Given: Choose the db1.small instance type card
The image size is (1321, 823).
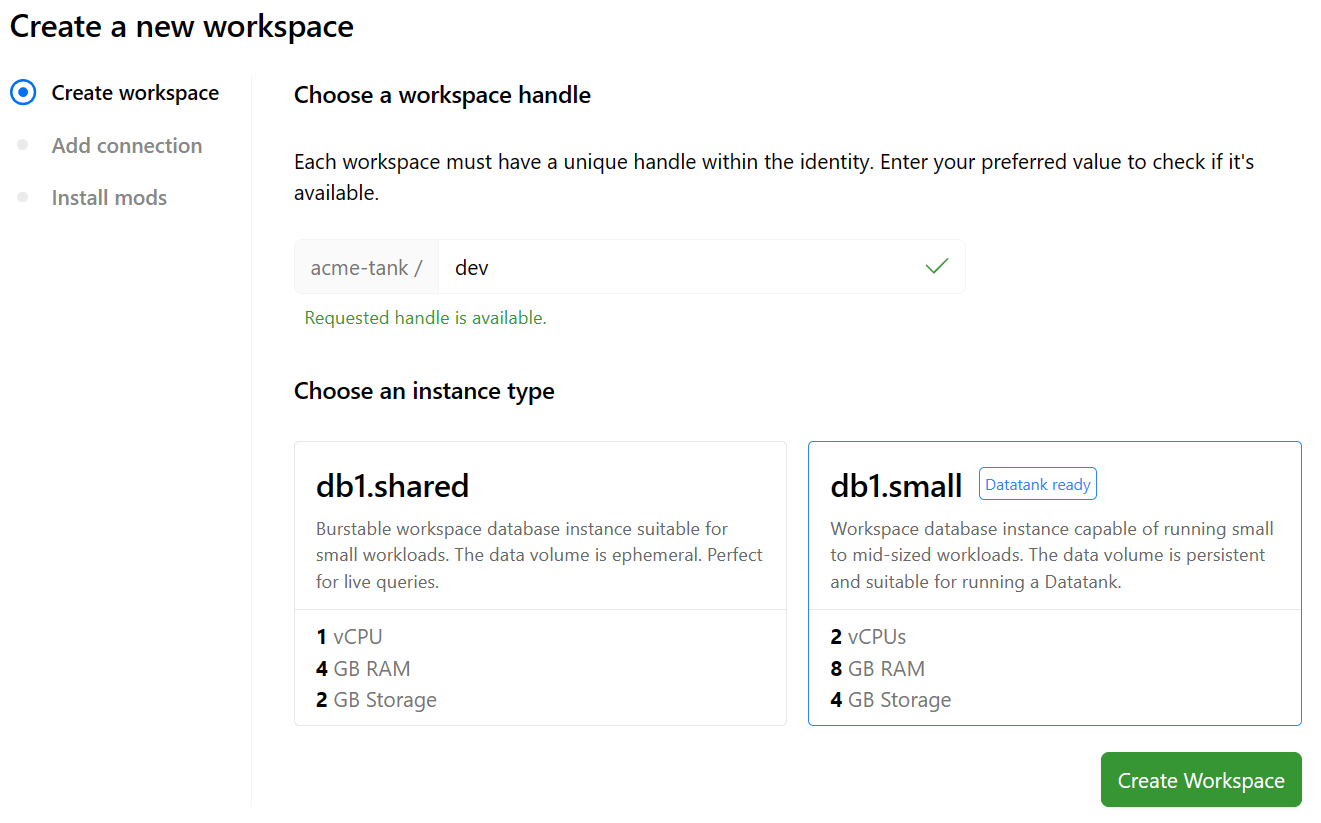Looking at the screenshot, I should click(x=1055, y=583).
